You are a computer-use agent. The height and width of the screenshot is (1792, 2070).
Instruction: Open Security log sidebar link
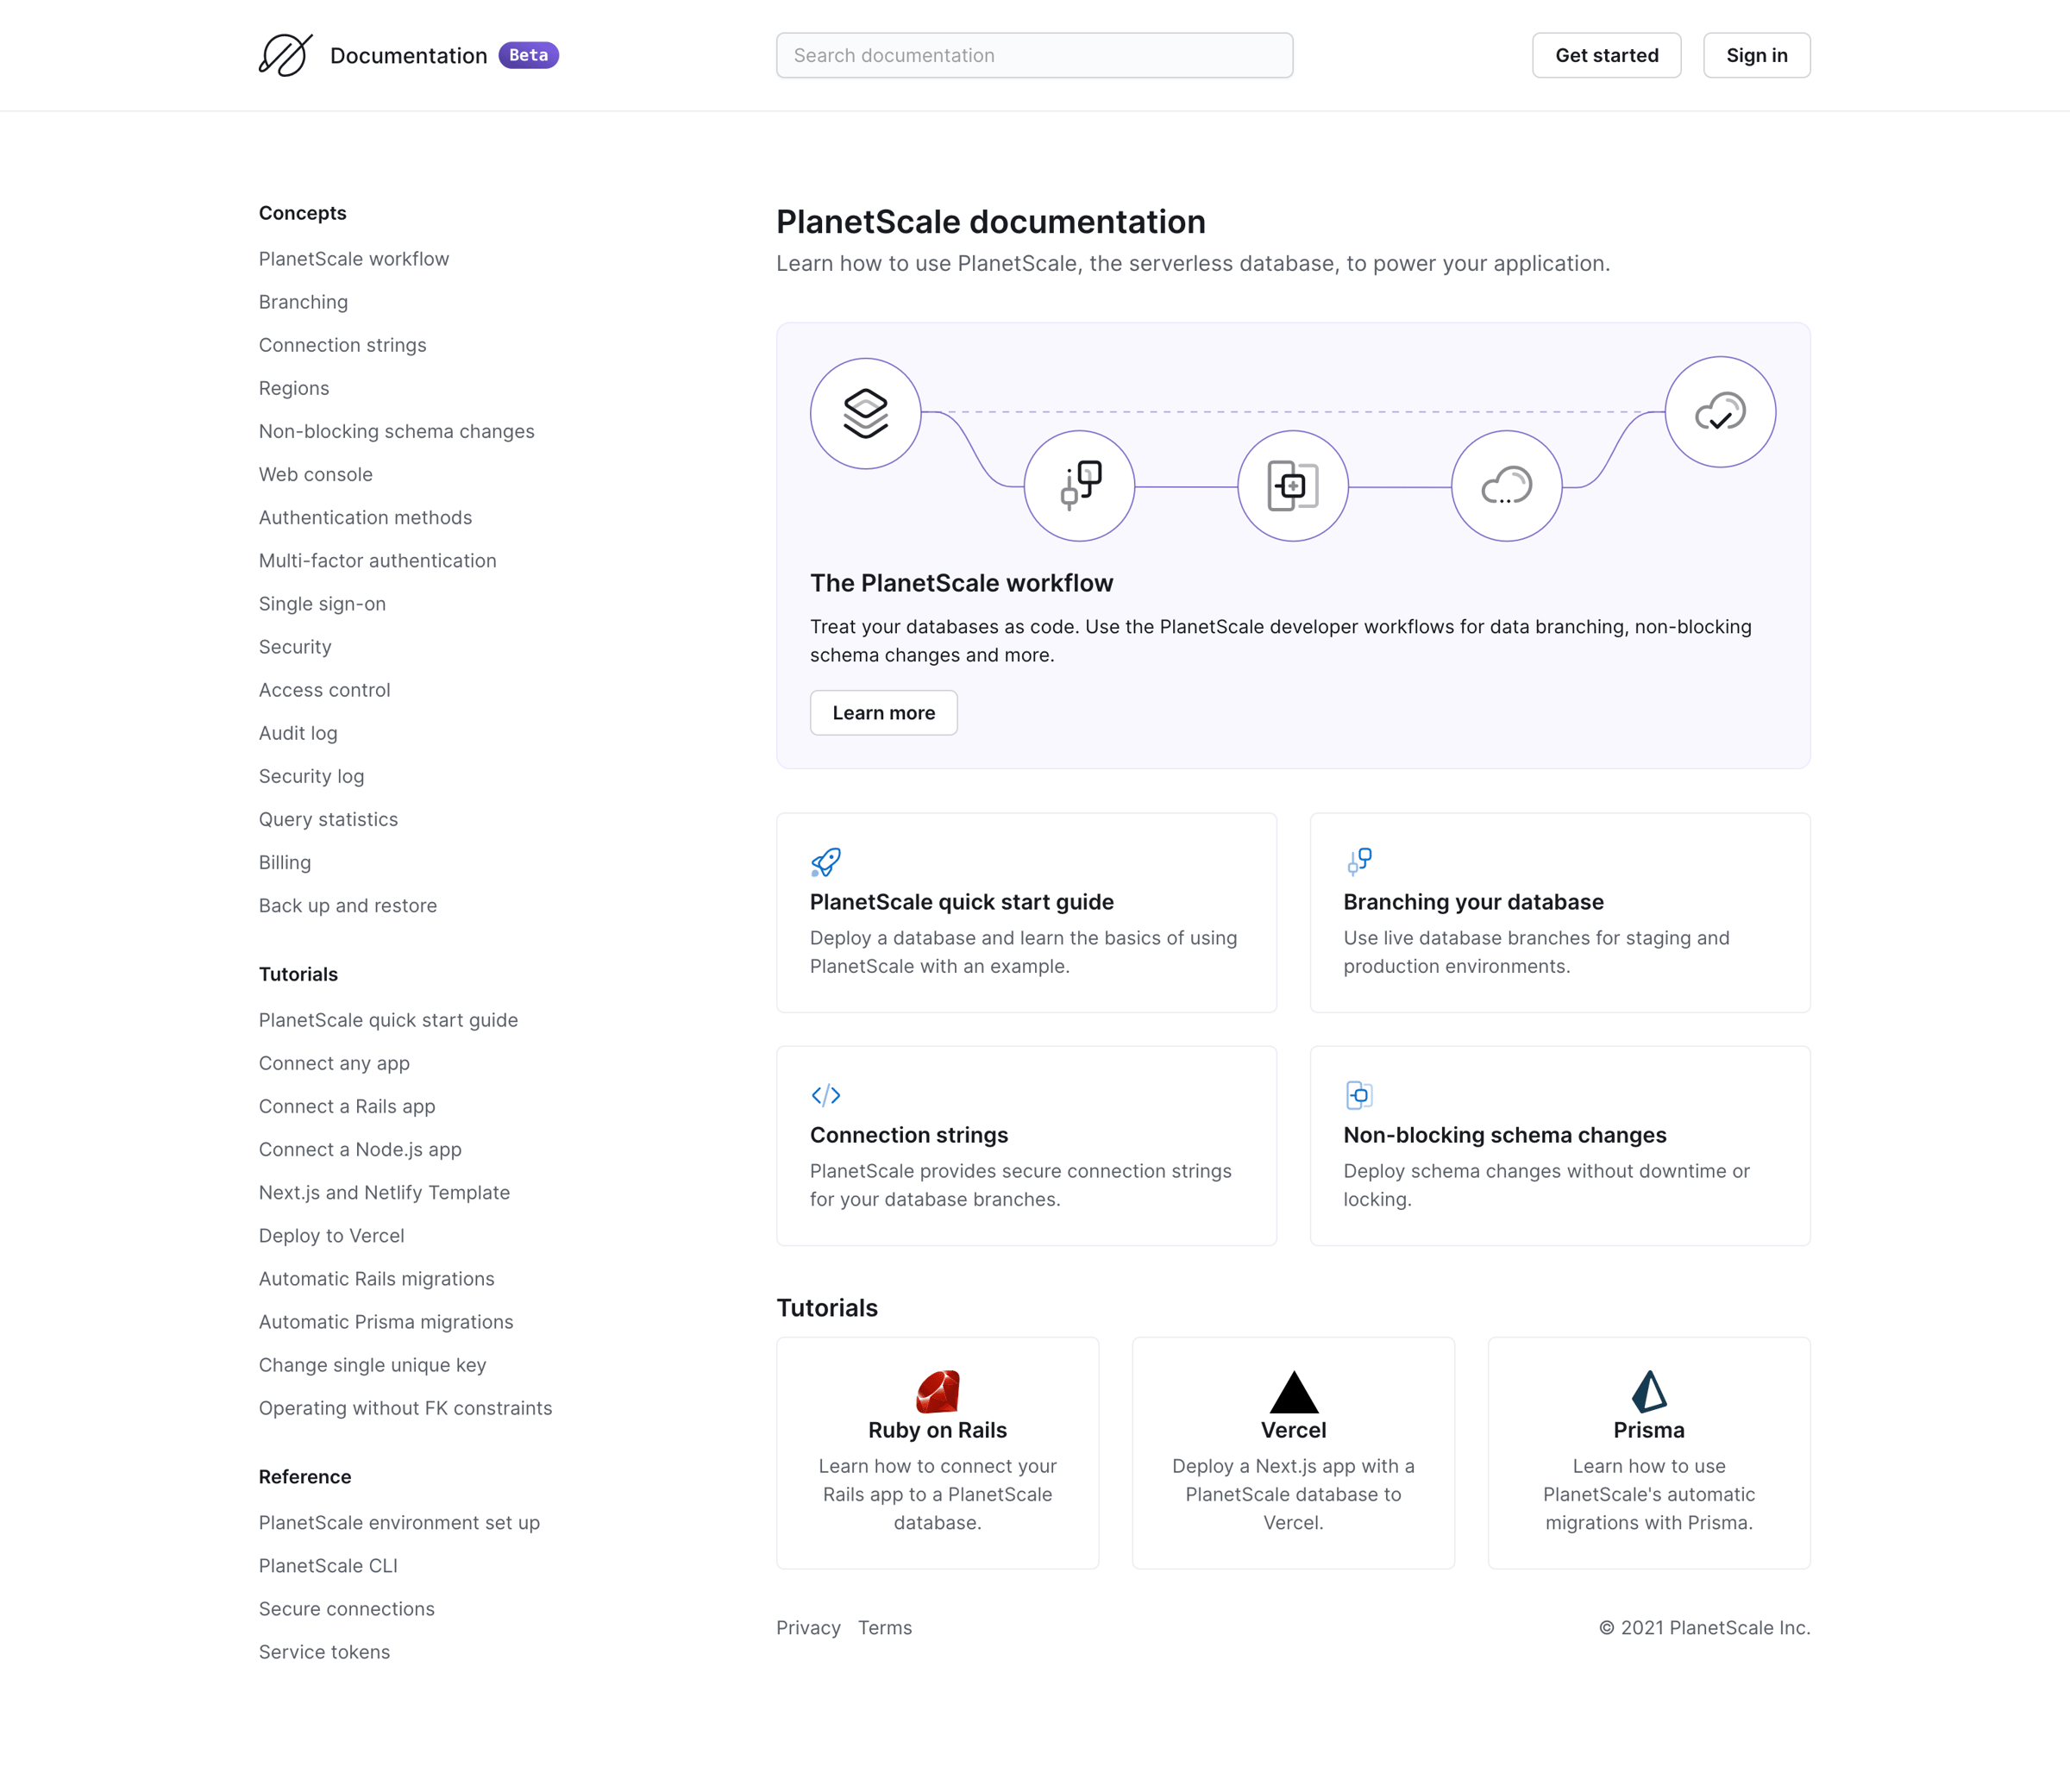311,776
